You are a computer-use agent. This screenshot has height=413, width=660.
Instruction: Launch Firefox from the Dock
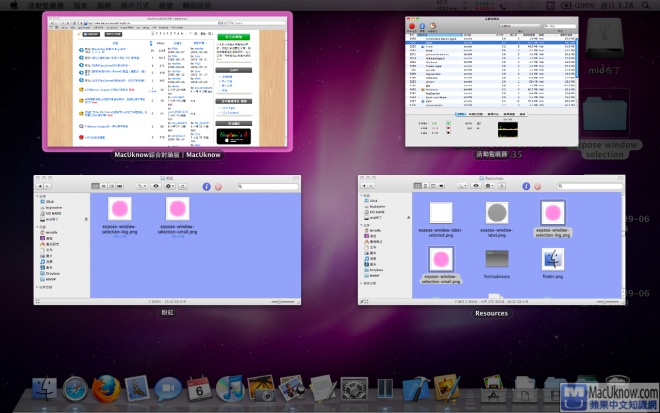(x=106, y=390)
